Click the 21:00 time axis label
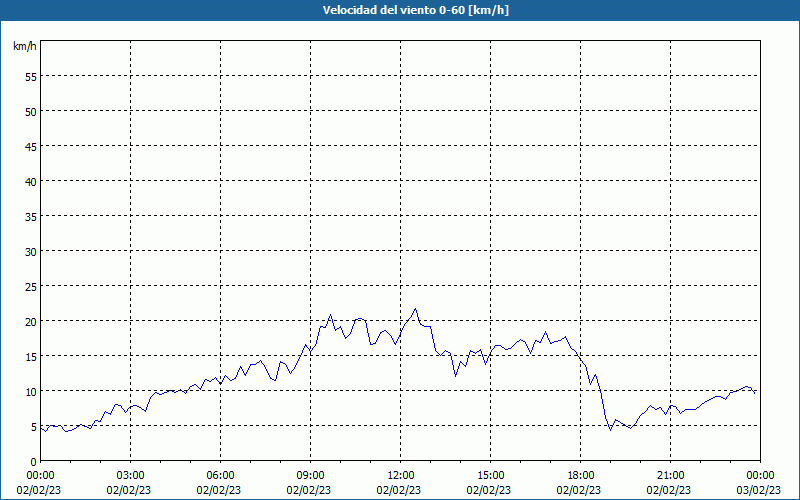This screenshot has width=800, height=500. [670, 475]
